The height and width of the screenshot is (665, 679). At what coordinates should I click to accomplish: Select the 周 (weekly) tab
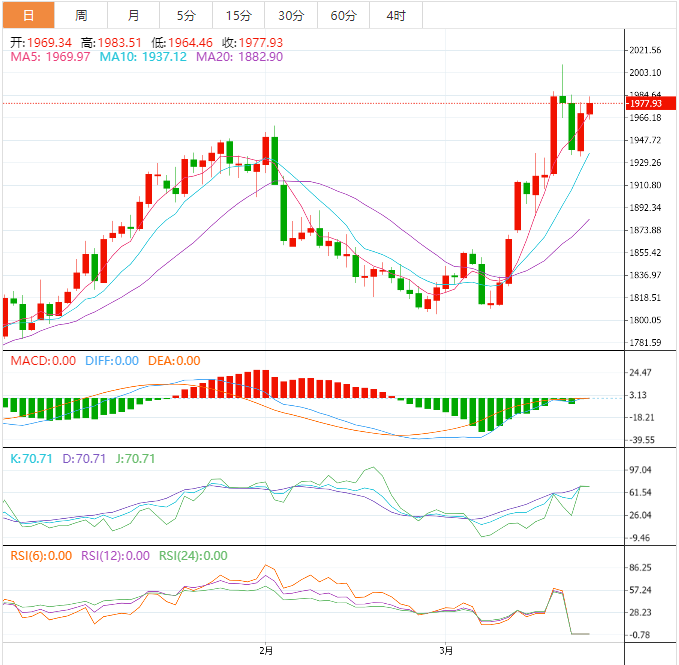click(81, 15)
